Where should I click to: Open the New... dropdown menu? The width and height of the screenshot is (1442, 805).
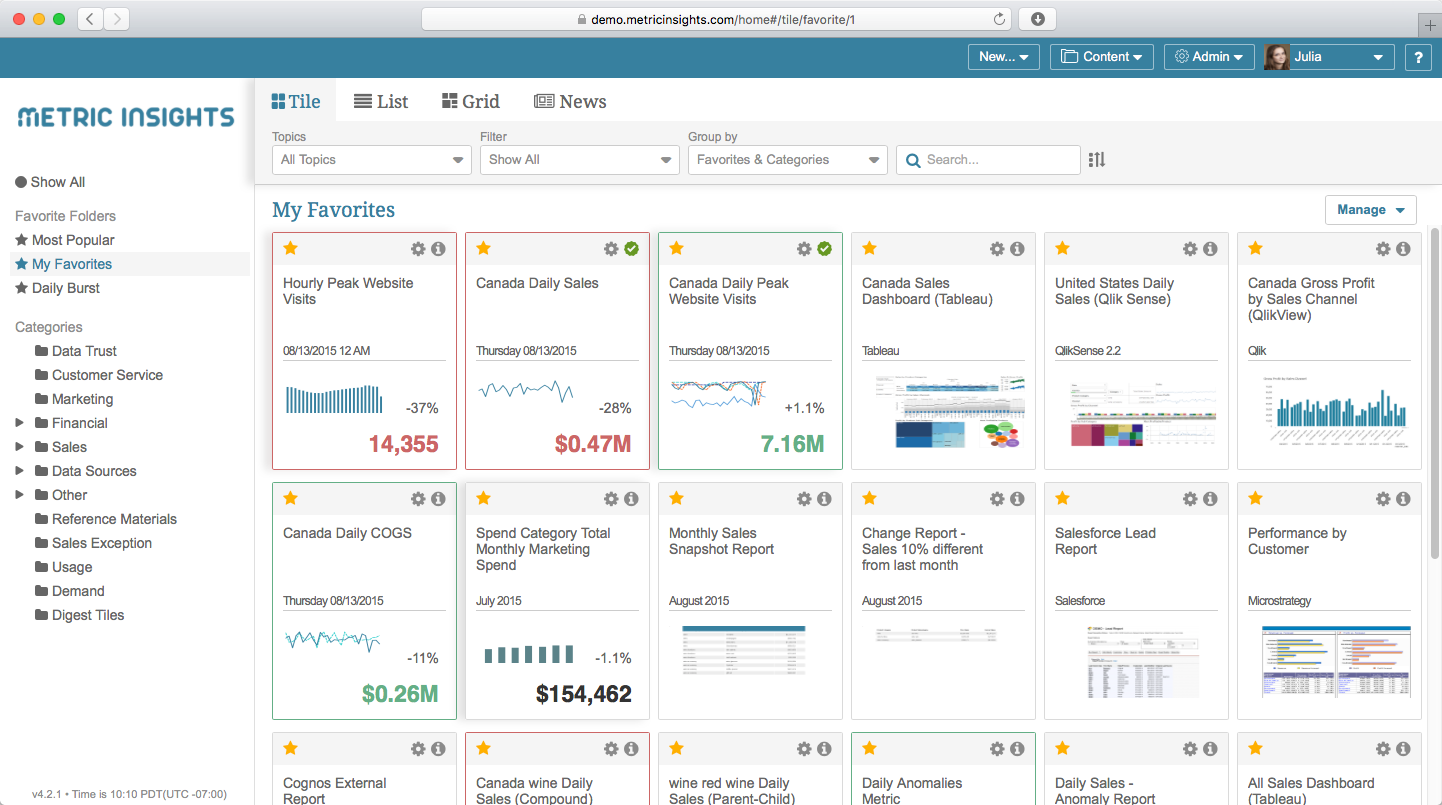(x=1004, y=57)
